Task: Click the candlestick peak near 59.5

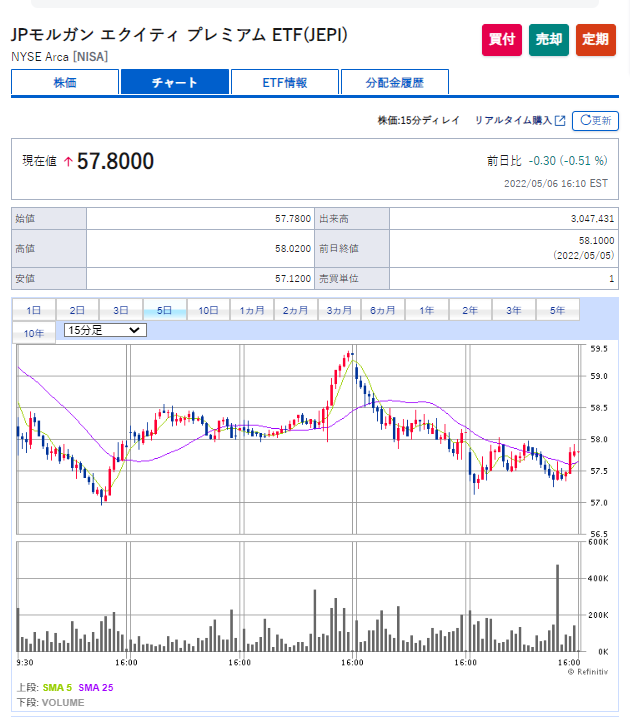Action: (x=348, y=354)
